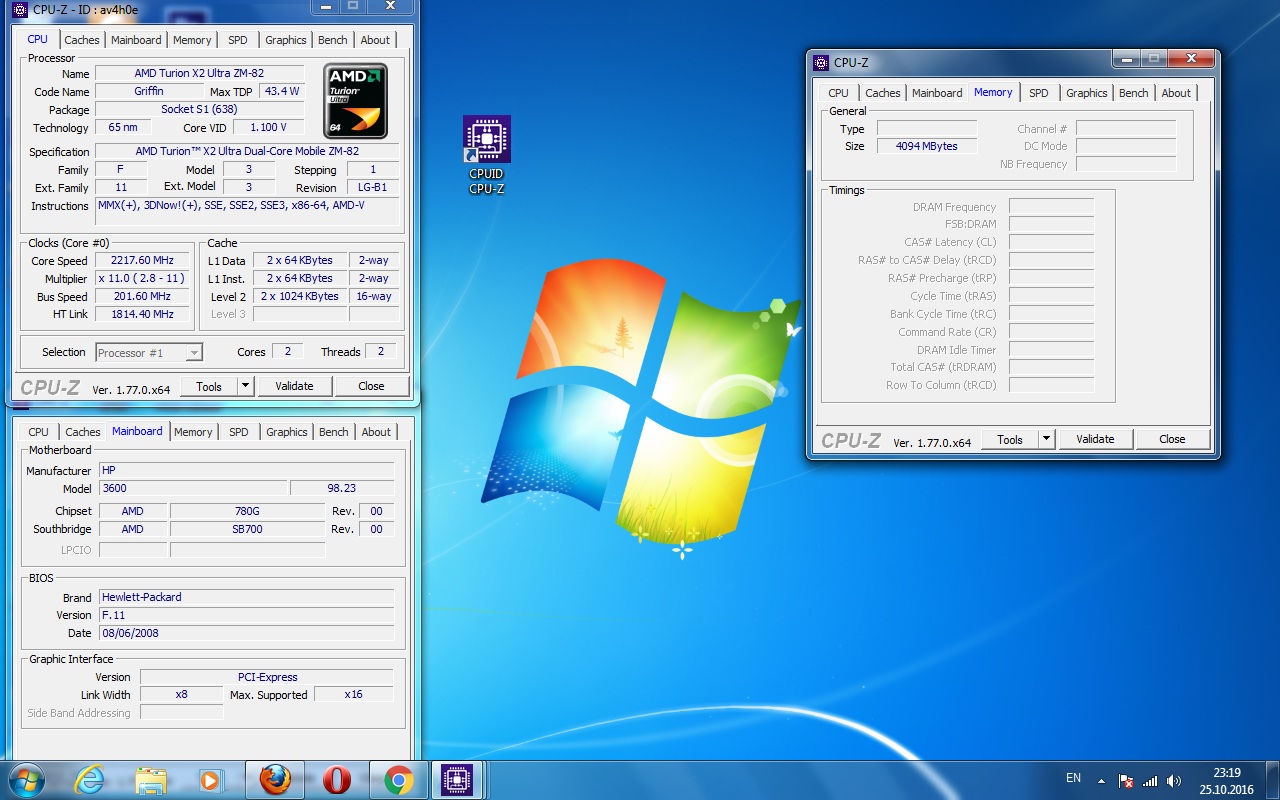Click the Southbridge field SB700
This screenshot has width=1280, height=800.
click(x=248, y=529)
